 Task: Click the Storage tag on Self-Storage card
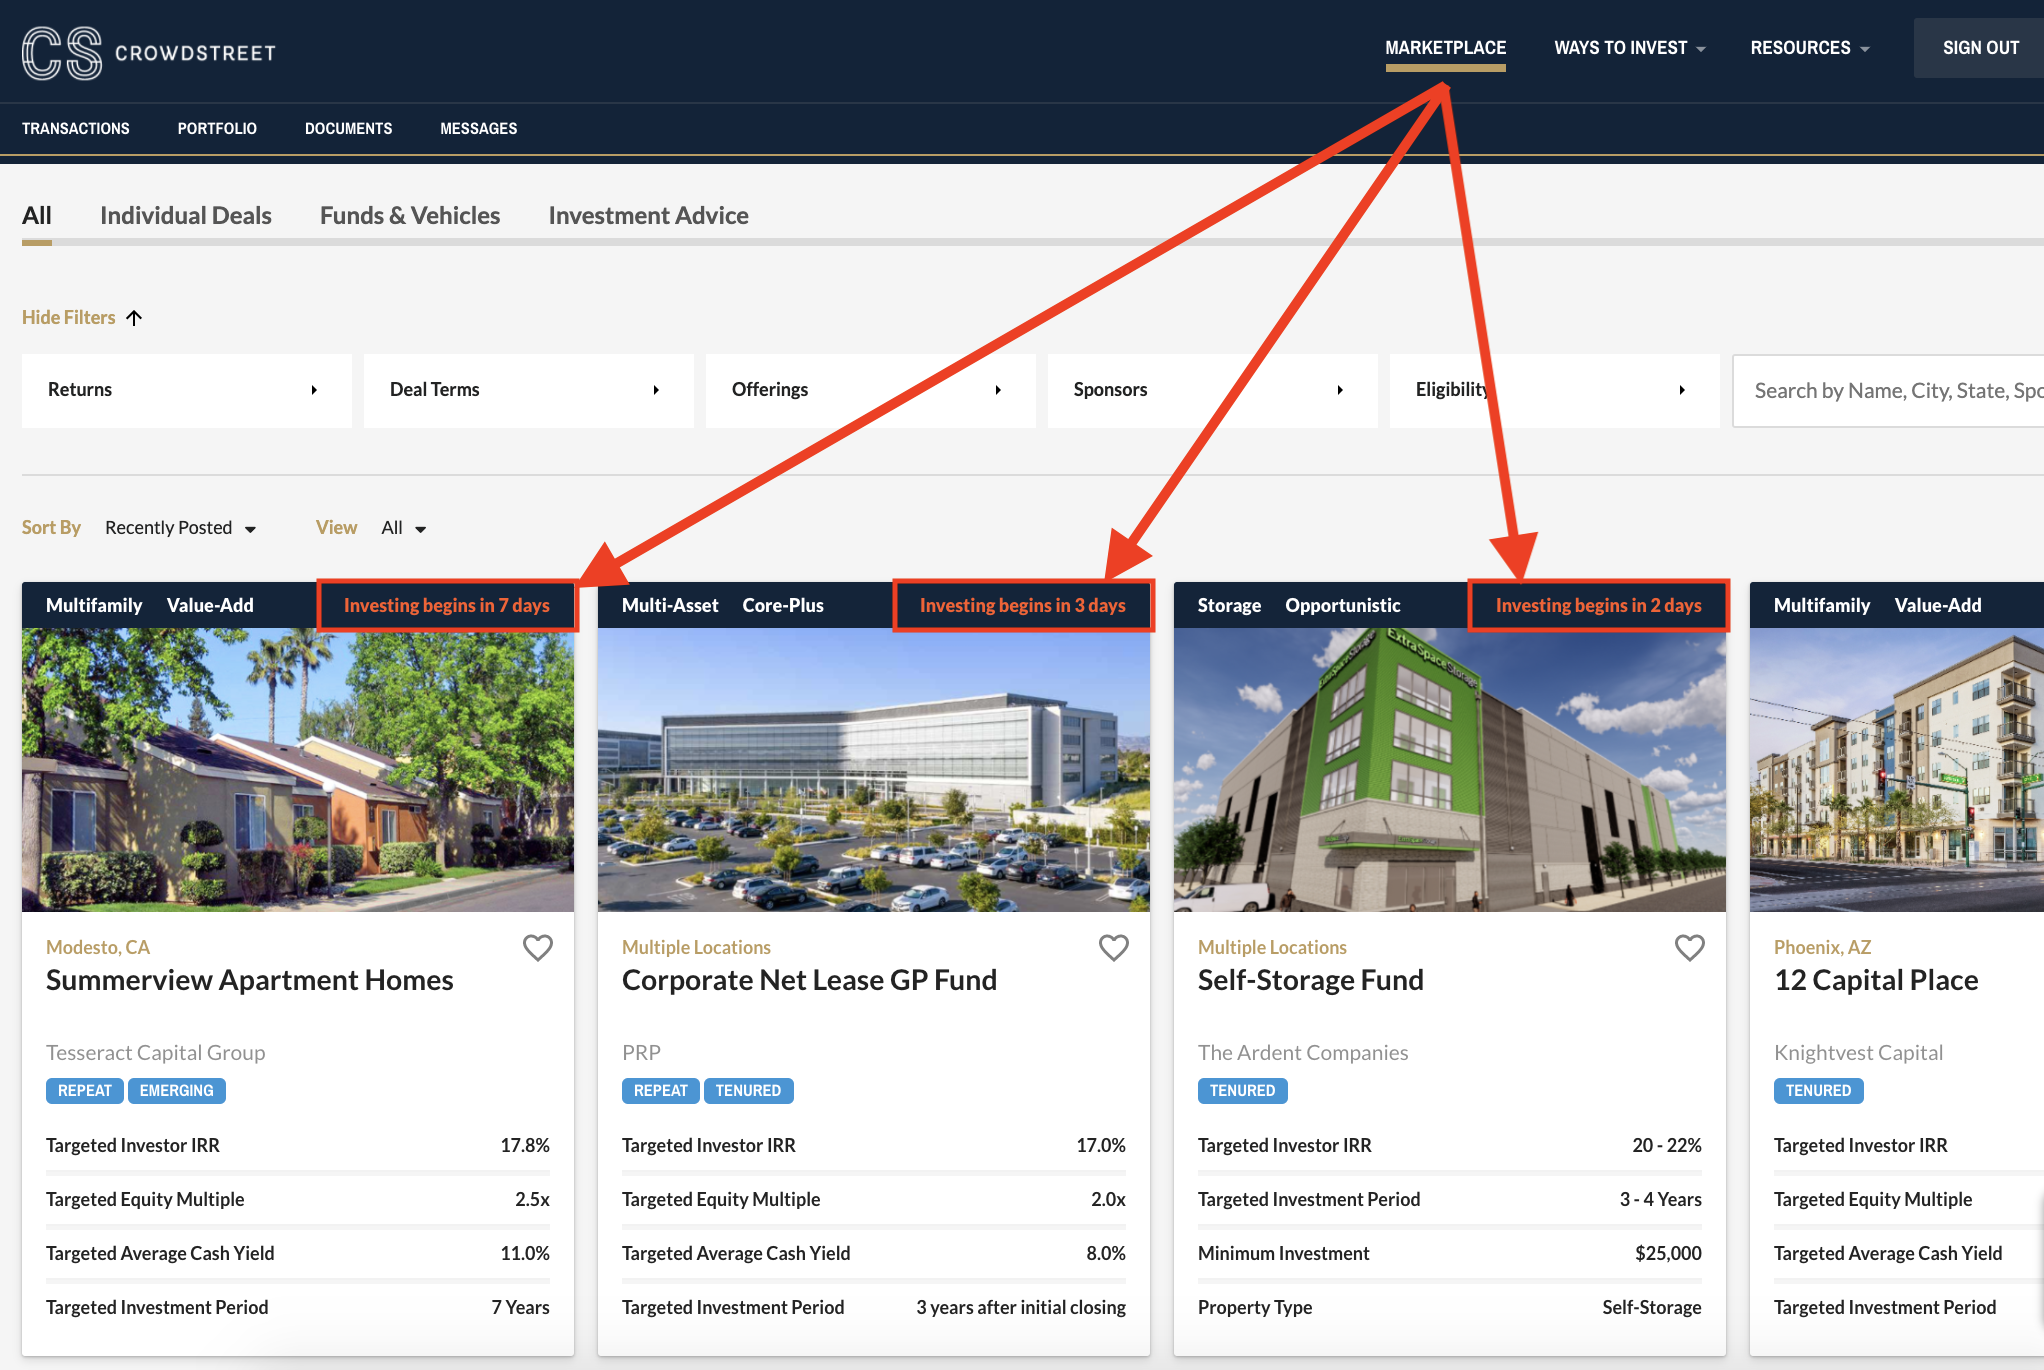tap(1229, 605)
